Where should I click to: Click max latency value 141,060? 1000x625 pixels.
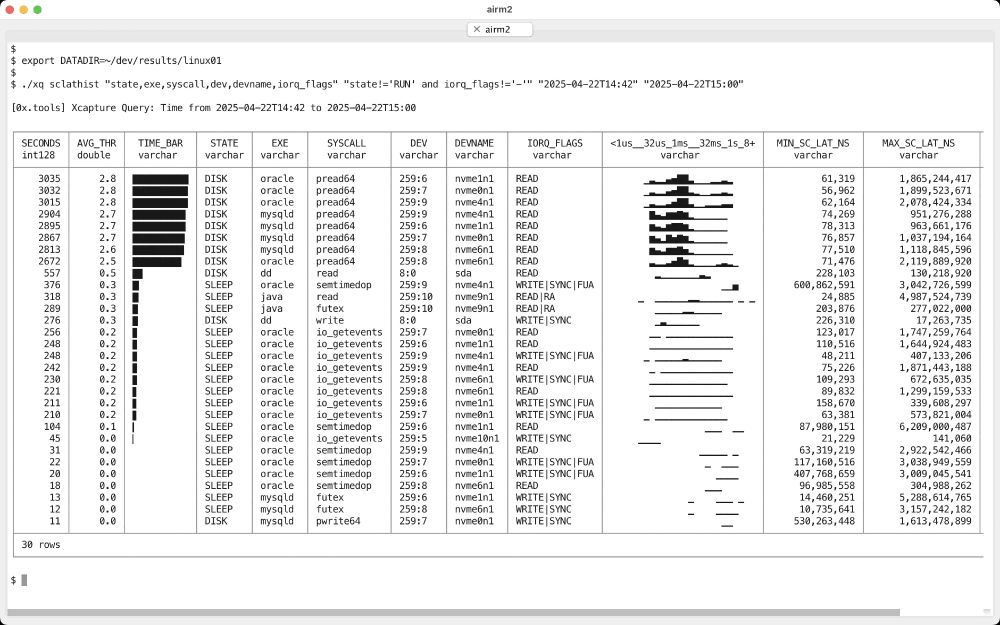[x=952, y=438]
